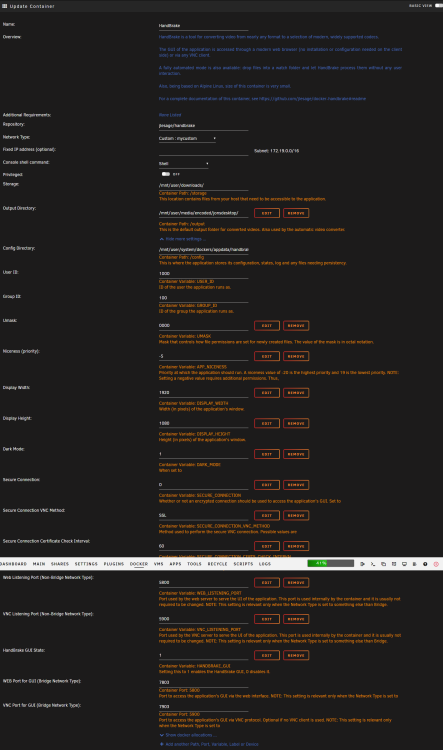Click Edit for Secure Connection
443x750 pixels.
coord(267,485)
